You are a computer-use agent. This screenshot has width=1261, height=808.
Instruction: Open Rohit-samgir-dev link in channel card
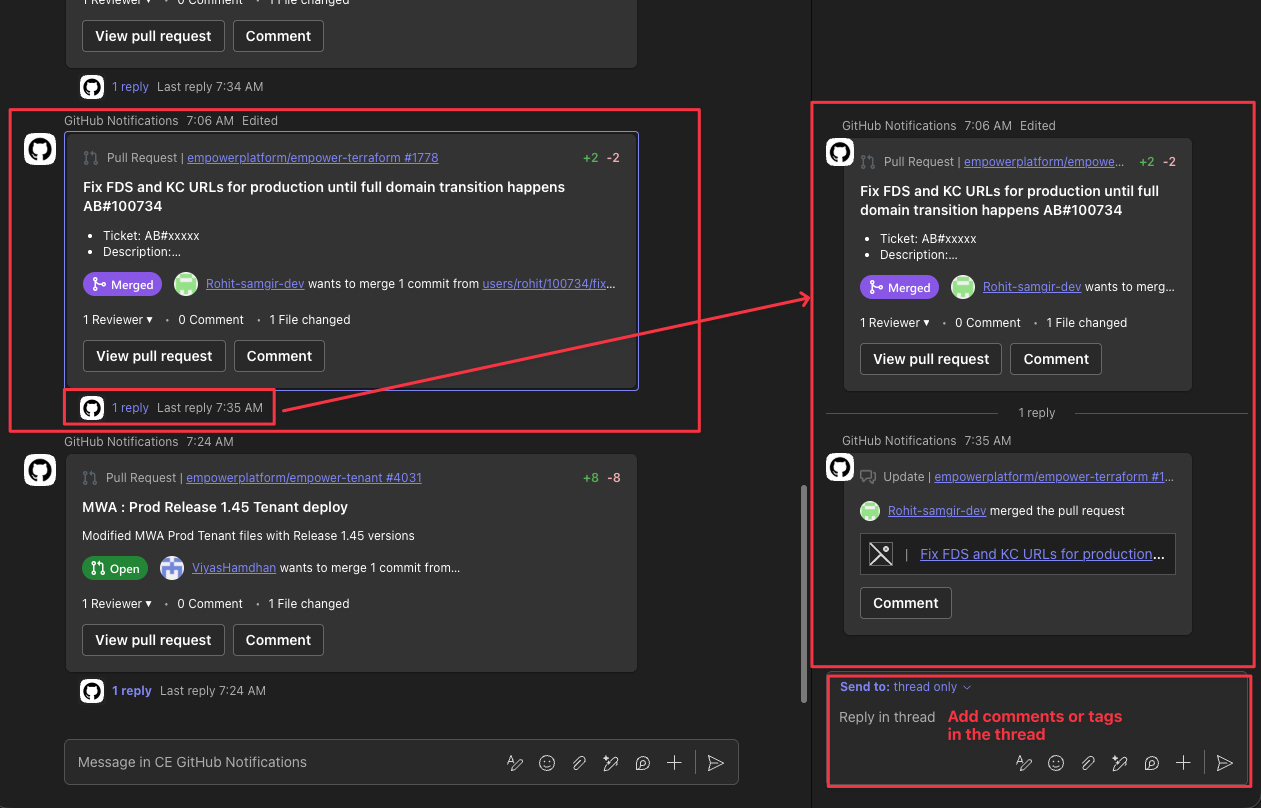click(x=255, y=284)
